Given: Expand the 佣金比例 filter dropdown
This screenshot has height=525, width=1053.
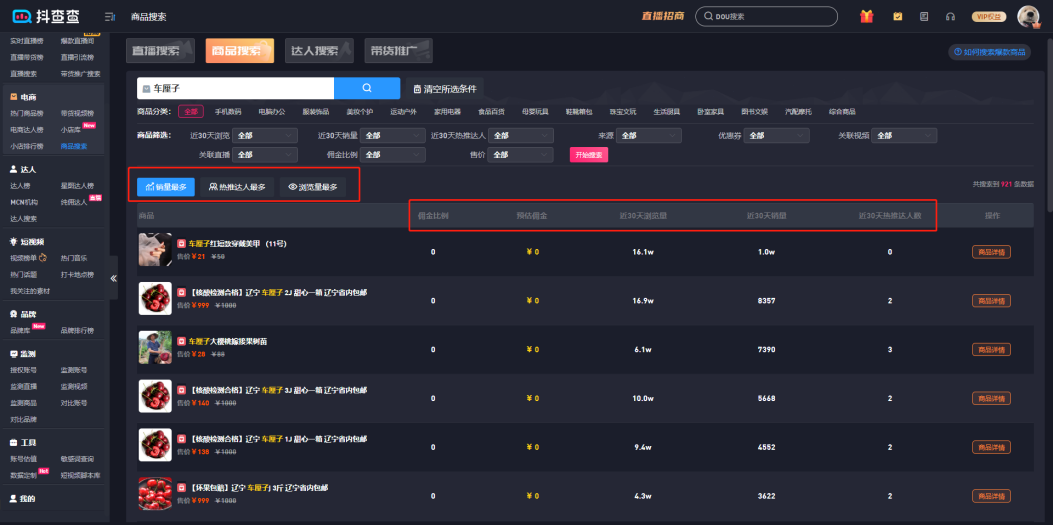Looking at the screenshot, I should [386, 155].
